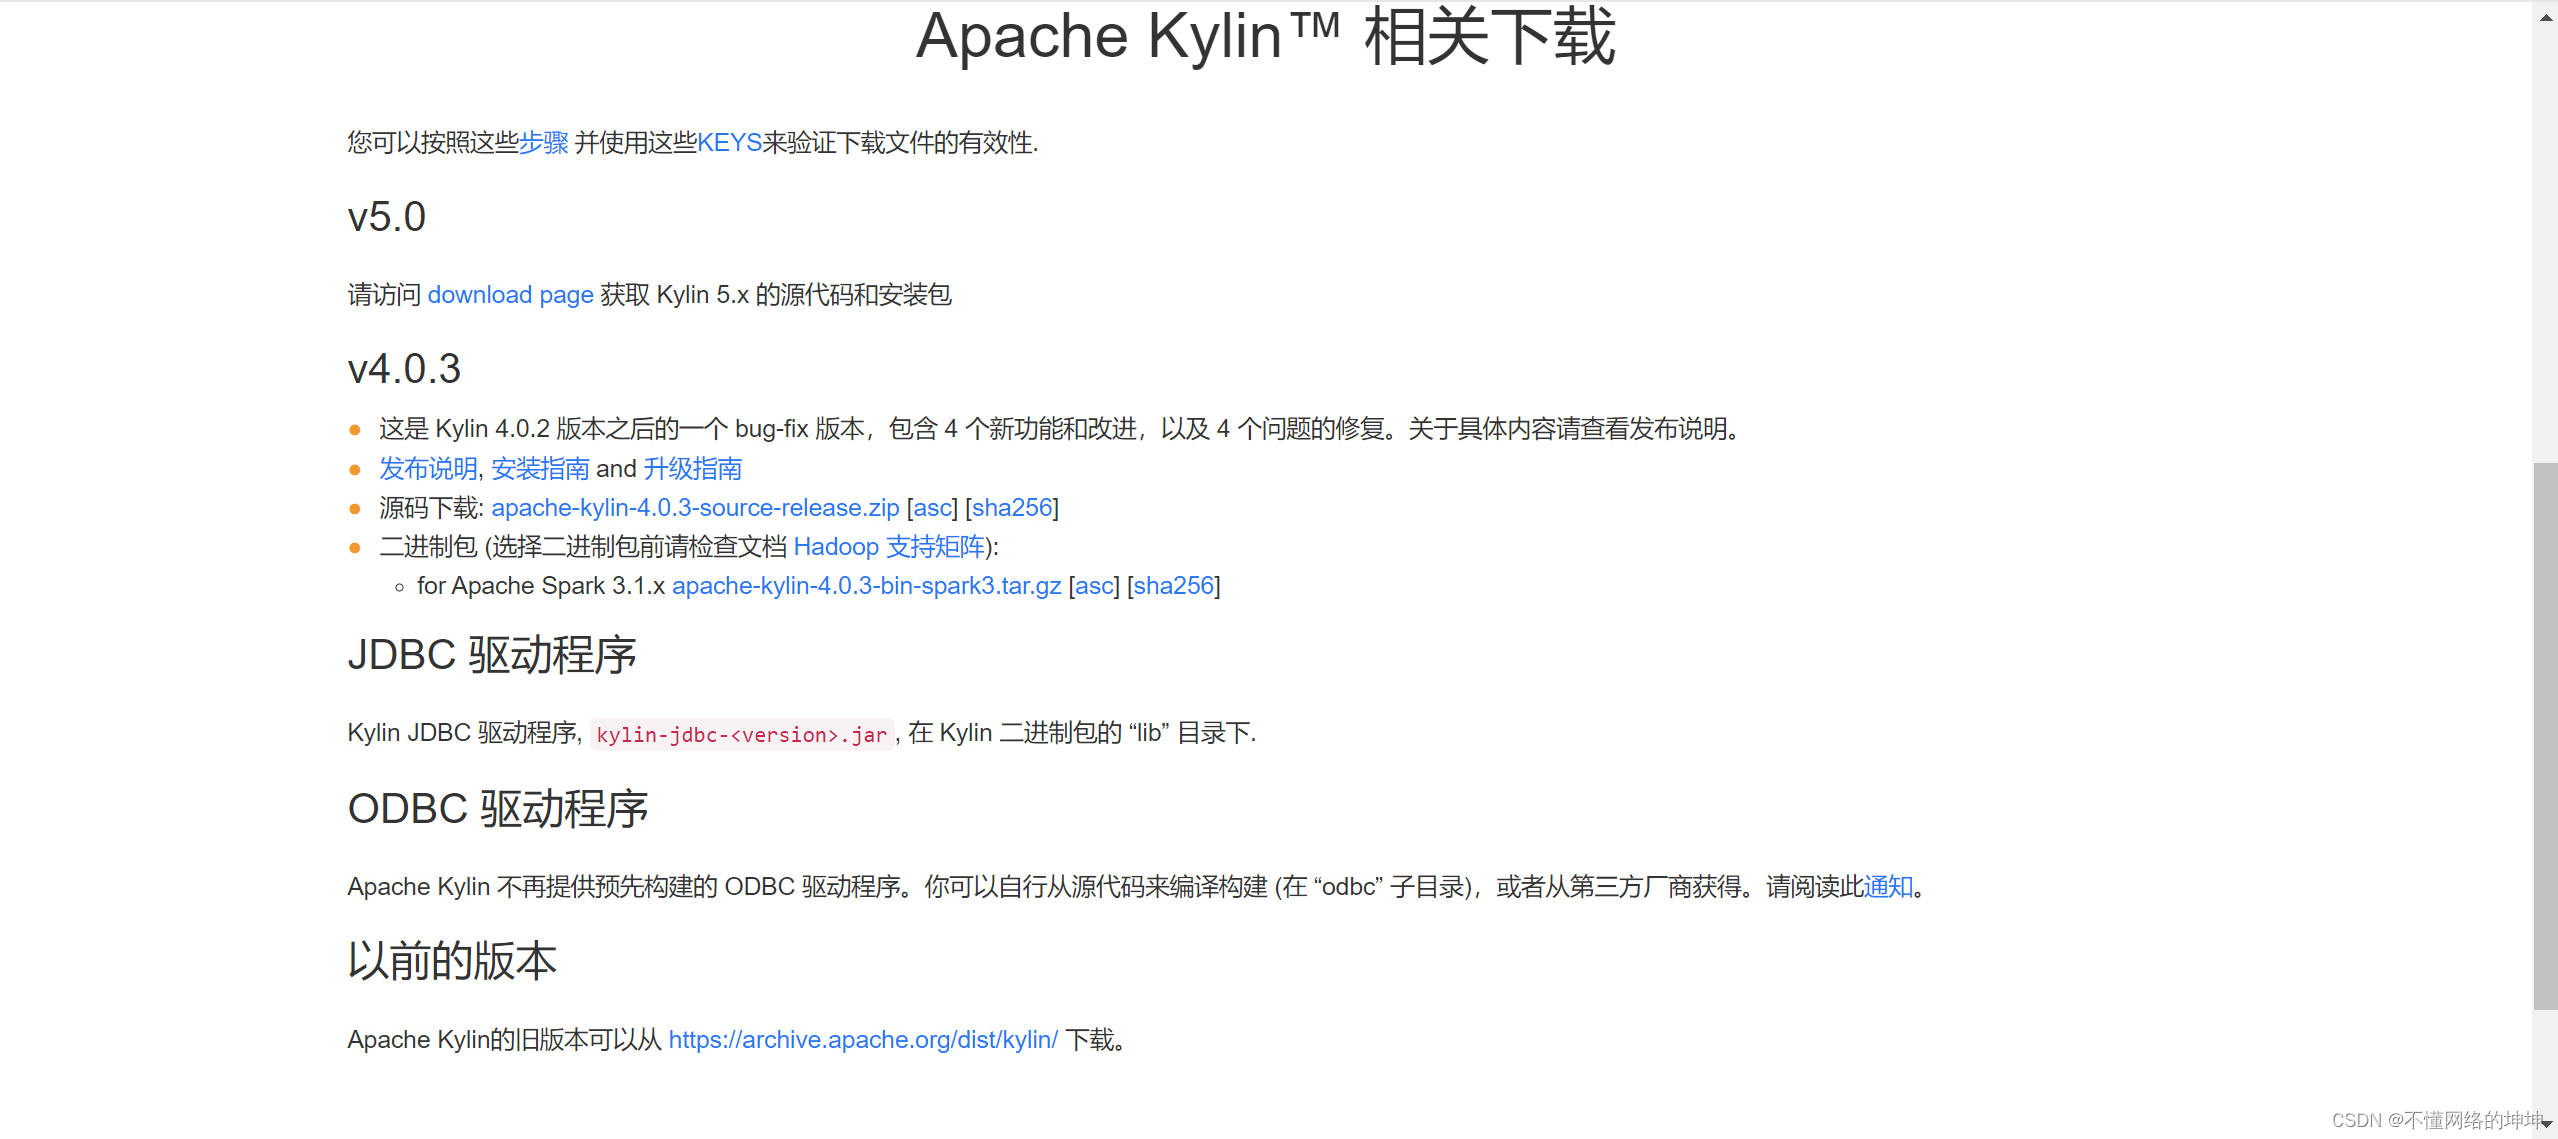
Task: Download apache-kylin-4.0.3-source-release.zip
Action: click(x=695, y=508)
